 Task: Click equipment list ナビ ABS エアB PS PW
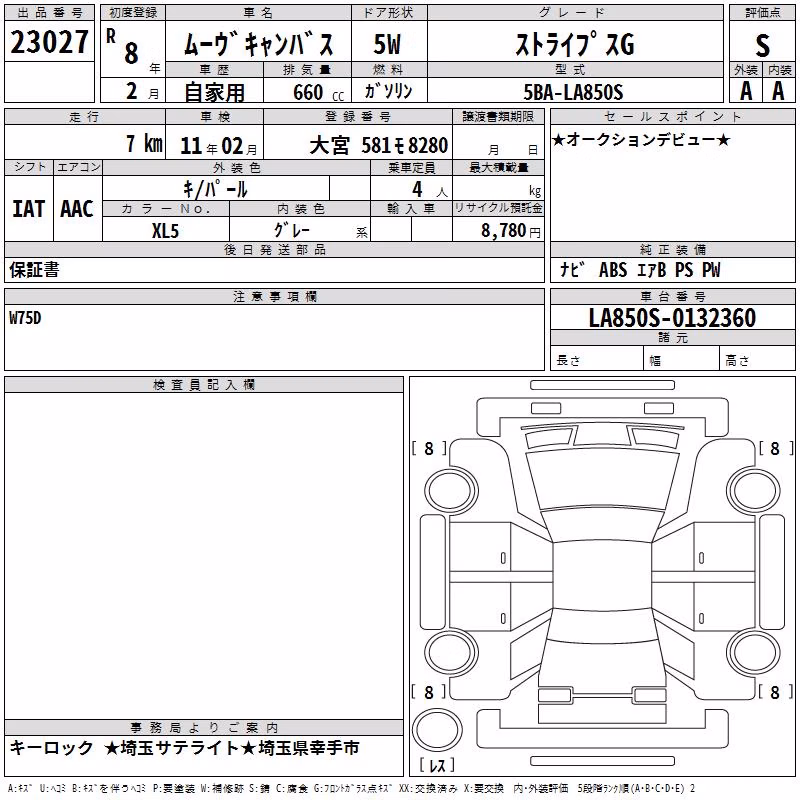pos(640,270)
